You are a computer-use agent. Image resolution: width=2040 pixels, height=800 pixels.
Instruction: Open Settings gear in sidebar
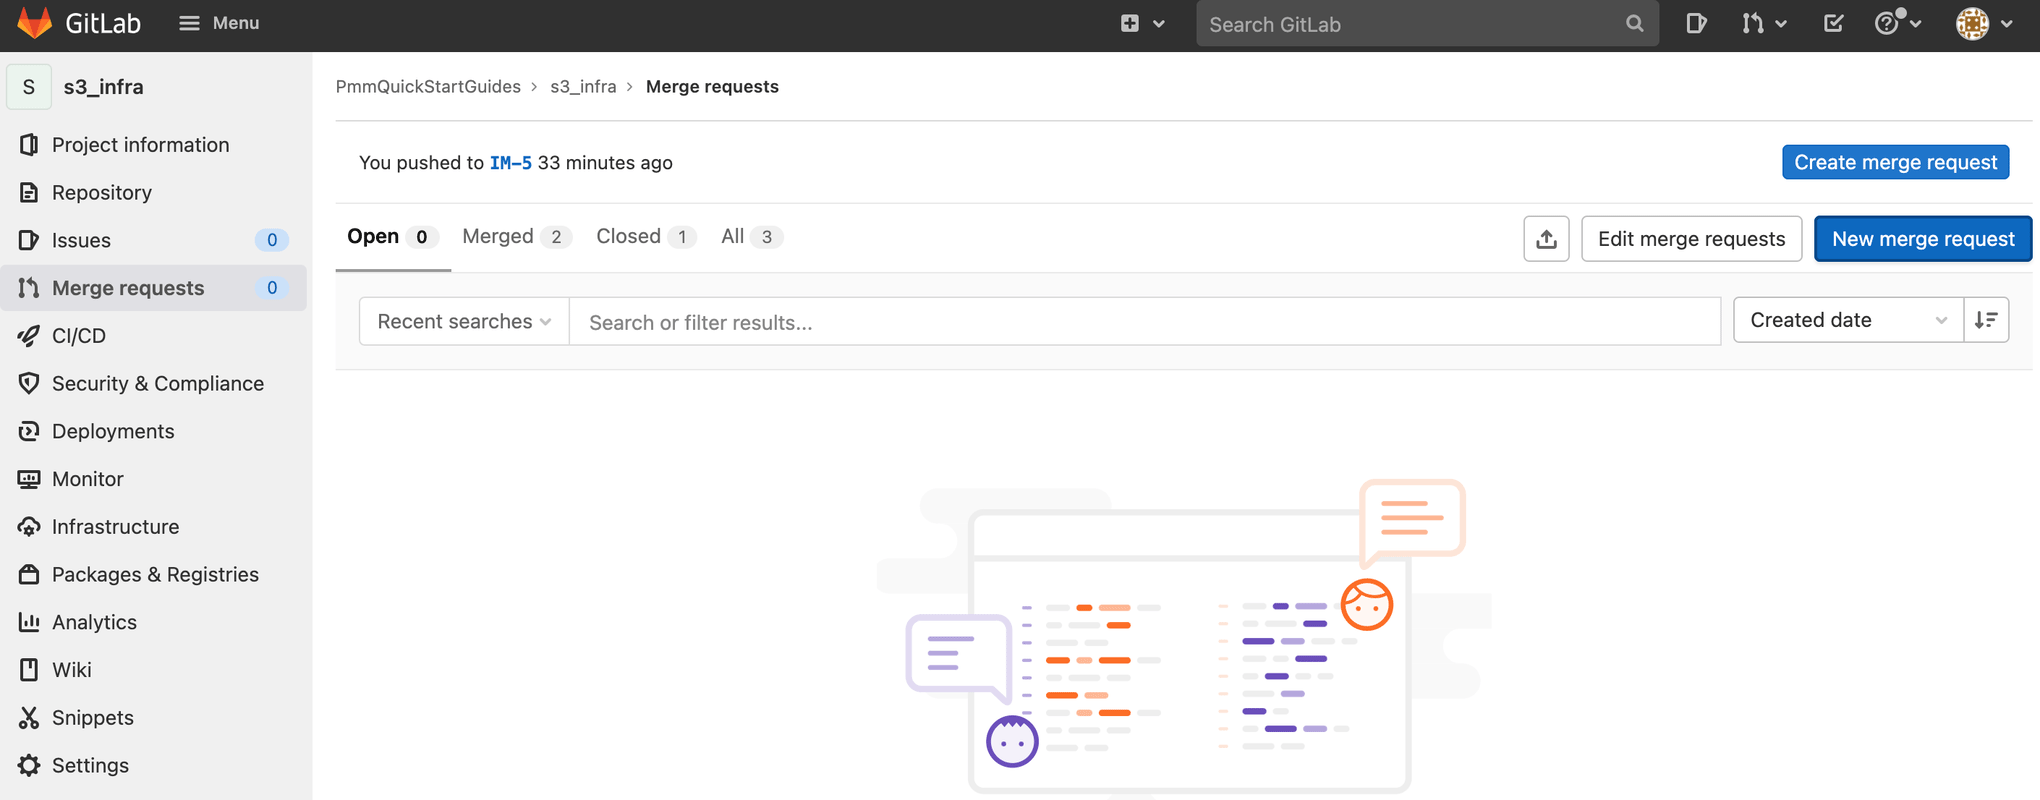[29, 765]
